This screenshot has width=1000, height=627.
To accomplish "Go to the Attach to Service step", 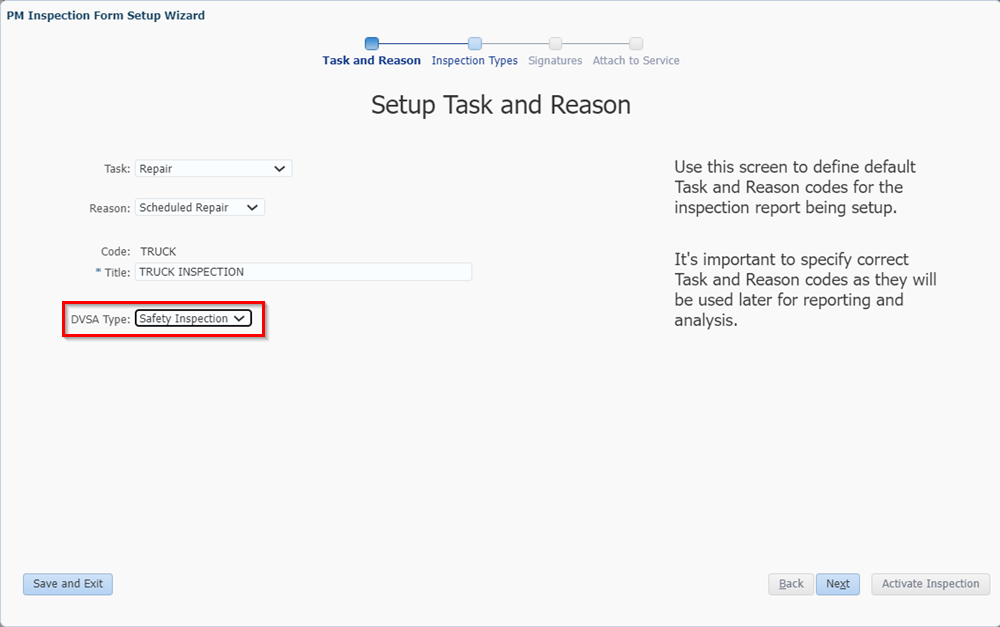I will pyautogui.click(x=636, y=61).
